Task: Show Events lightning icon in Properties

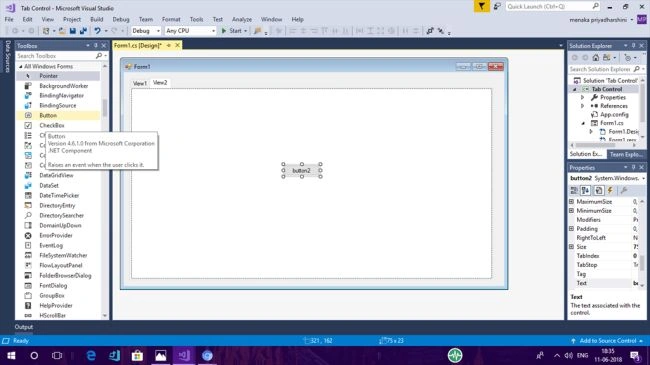Action: pyautogui.click(x=610, y=190)
